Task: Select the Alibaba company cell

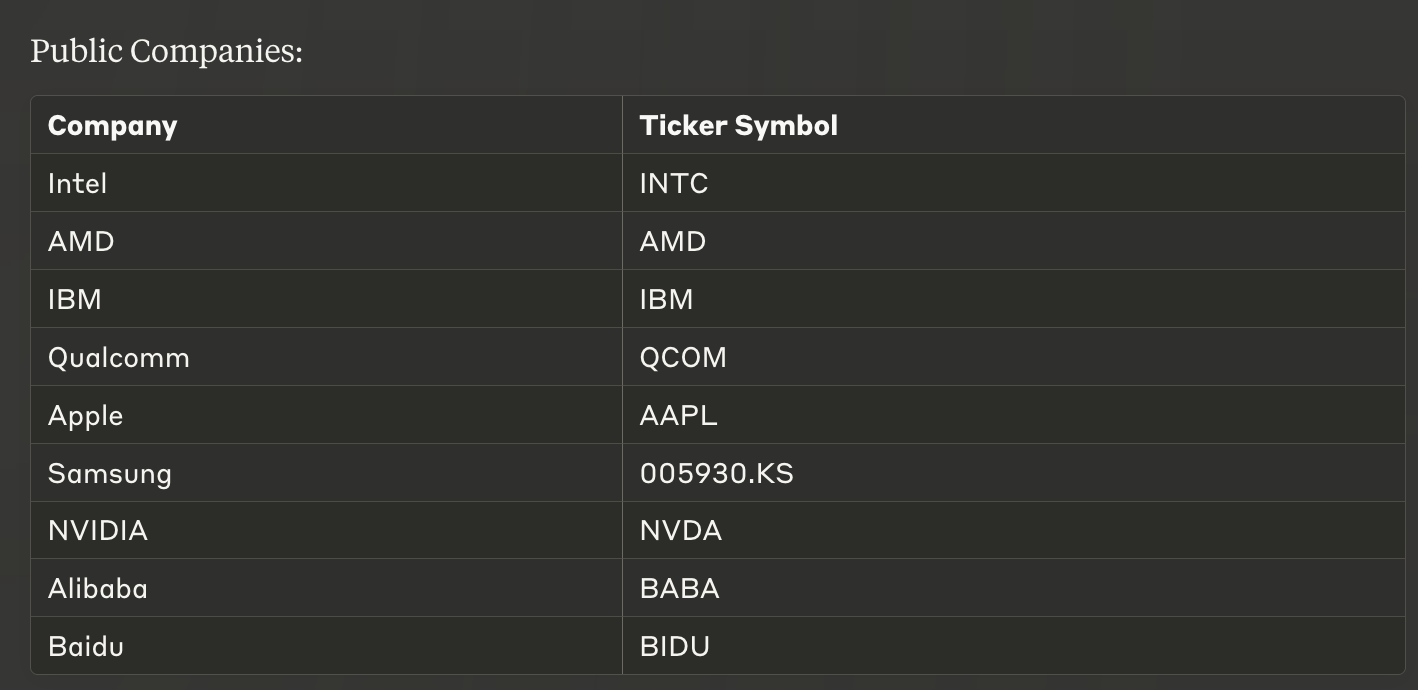Action: tap(326, 588)
